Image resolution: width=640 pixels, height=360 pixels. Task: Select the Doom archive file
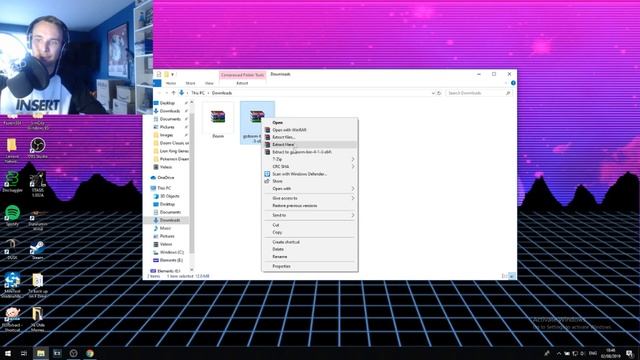point(218,121)
